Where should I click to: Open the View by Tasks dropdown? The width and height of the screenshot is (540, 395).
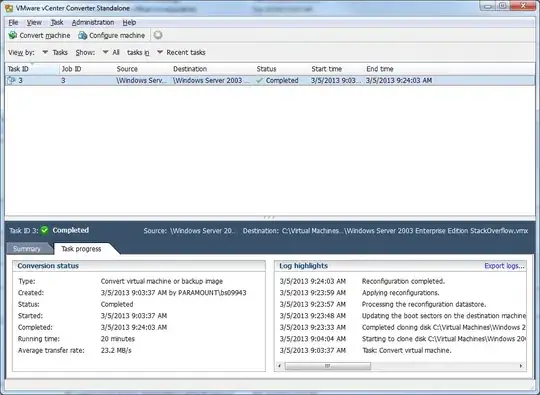click(x=45, y=52)
